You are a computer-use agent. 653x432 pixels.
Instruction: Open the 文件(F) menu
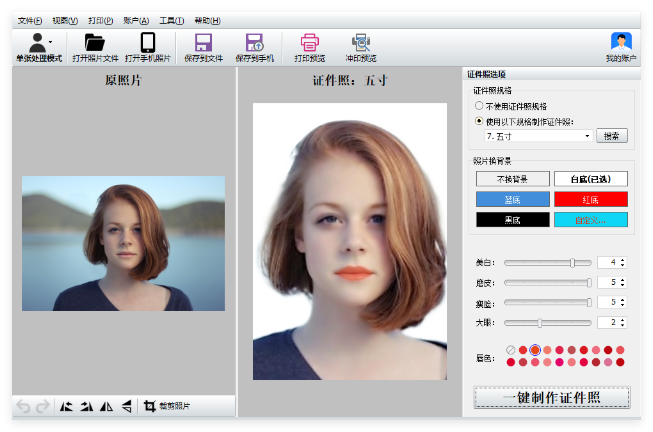coord(30,20)
